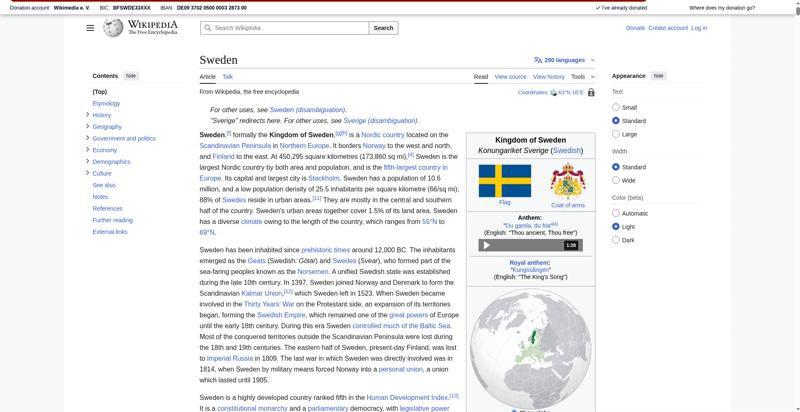Screen dimensions: 800x412
Task: Switch to the Talk tab
Action: click(x=228, y=76)
